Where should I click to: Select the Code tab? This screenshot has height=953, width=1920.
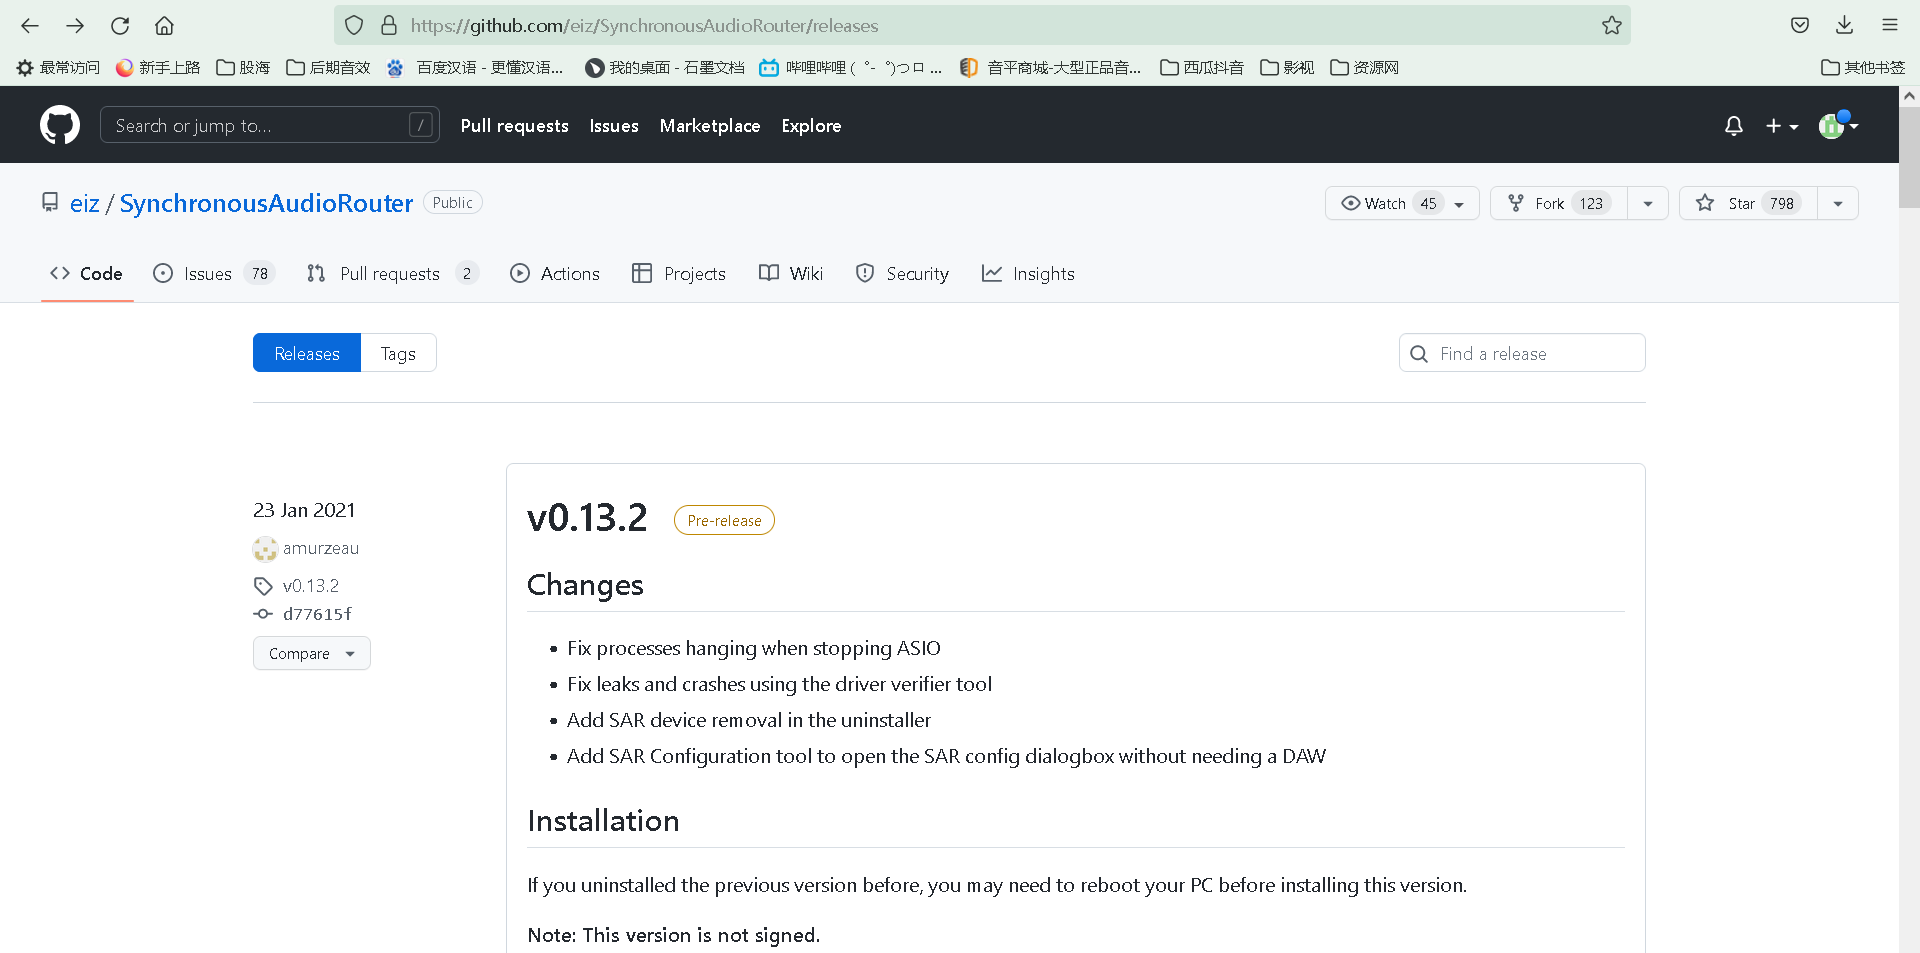click(87, 273)
